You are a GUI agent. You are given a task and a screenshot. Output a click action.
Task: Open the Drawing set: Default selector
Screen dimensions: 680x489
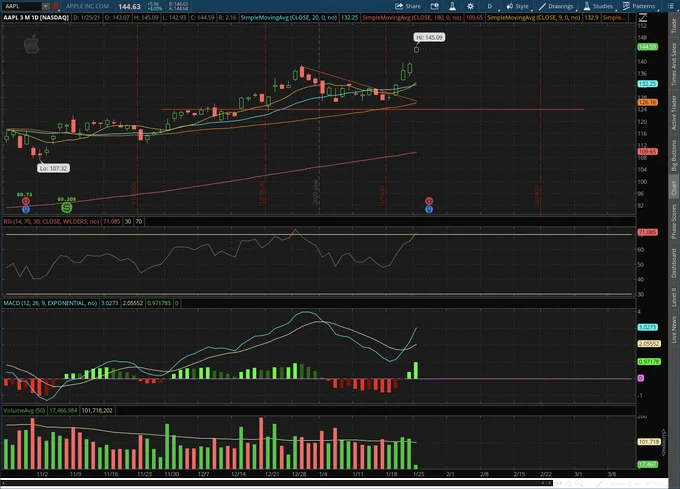[x=637, y=483]
